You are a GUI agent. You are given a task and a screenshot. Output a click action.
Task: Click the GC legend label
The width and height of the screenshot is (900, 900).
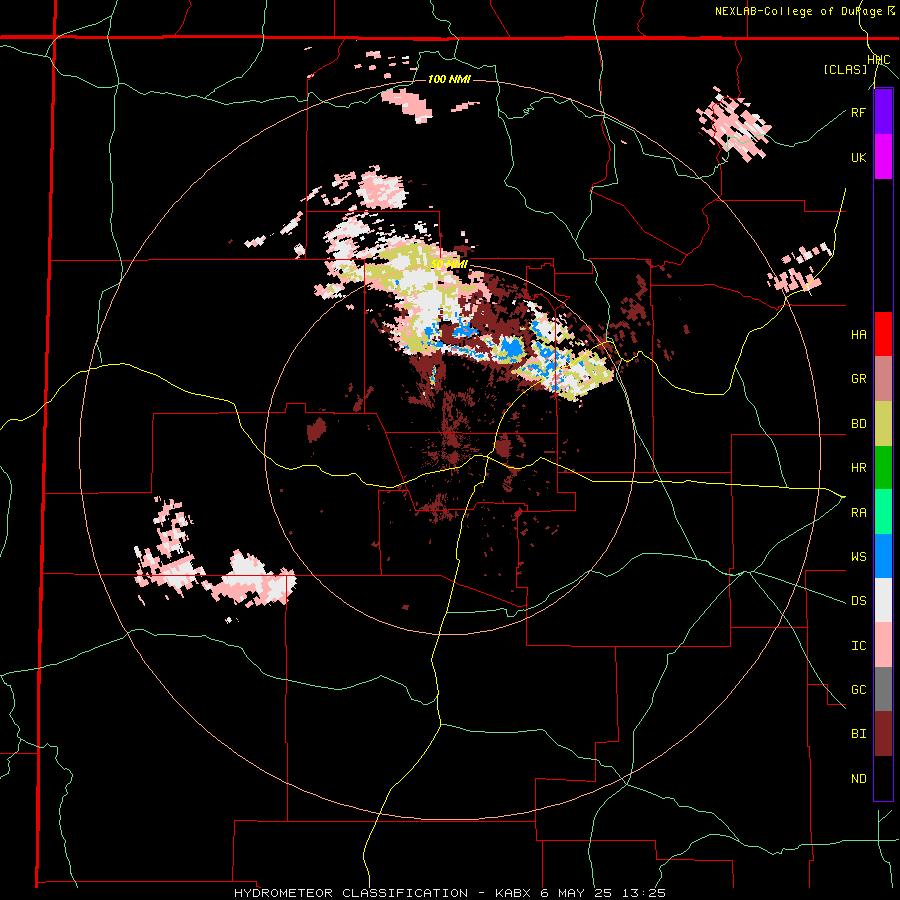858,690
